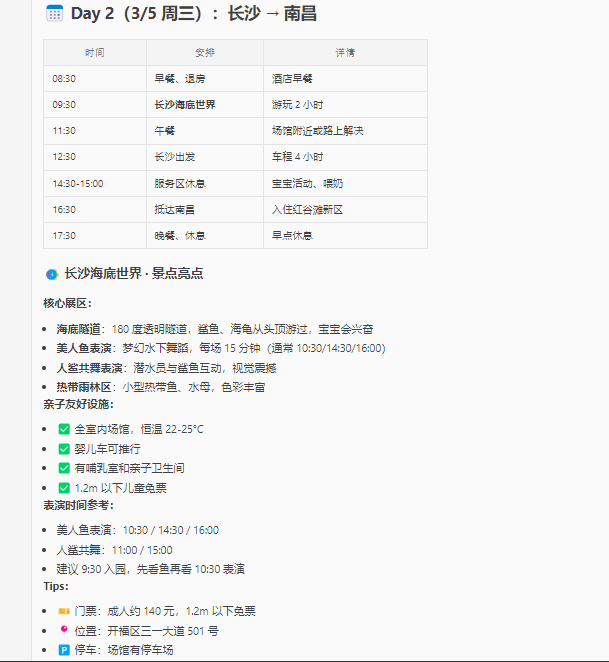Image resolution: width=609 pixels, height=662 pixels.
Task: Select the 时间 table column header
Action: point(94,52)
